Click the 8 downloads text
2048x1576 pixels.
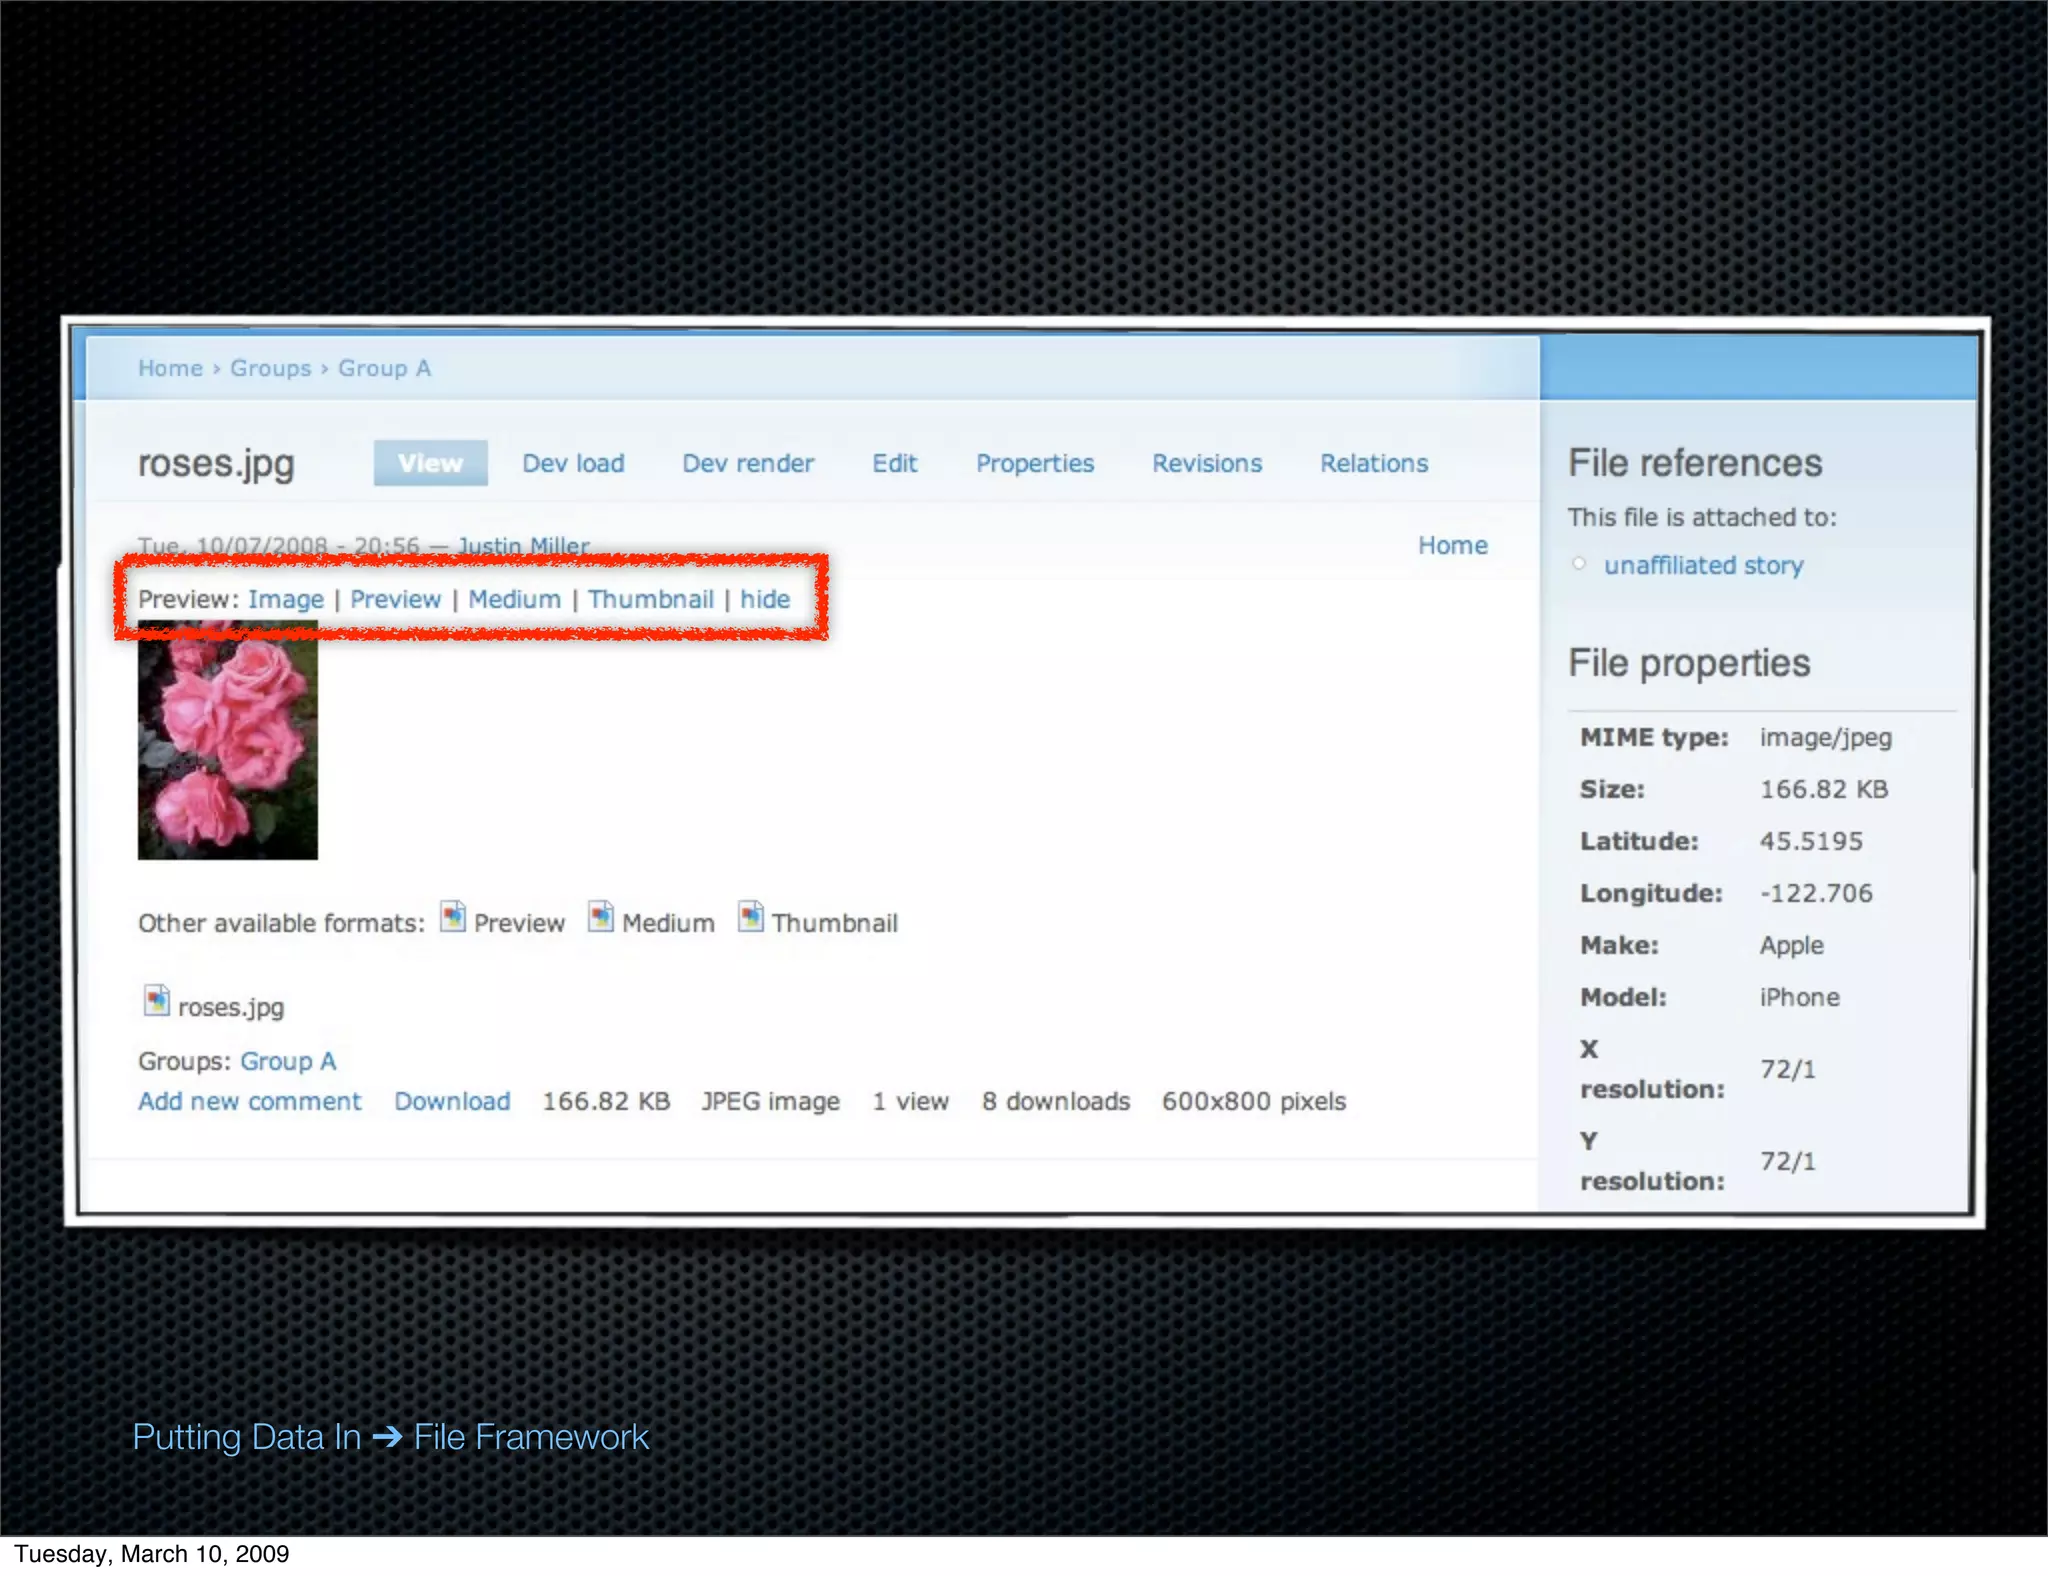[1056, 1101]
